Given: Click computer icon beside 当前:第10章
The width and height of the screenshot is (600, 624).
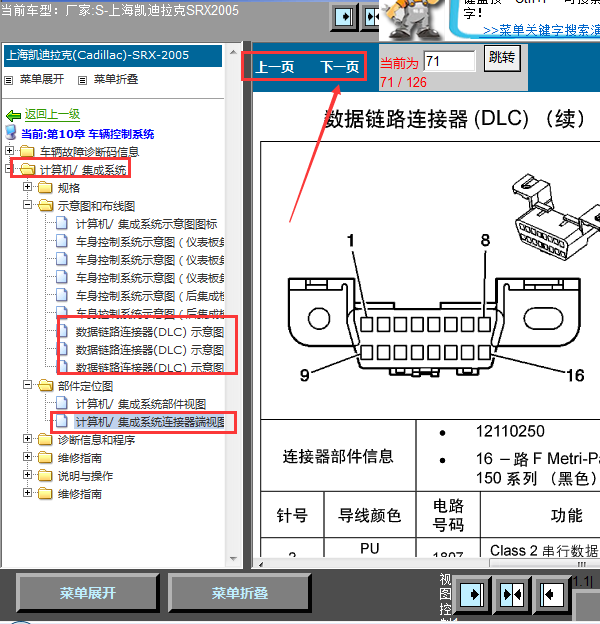Looking at the screenshot, I should pyautogui.click(x=11, y=133).
